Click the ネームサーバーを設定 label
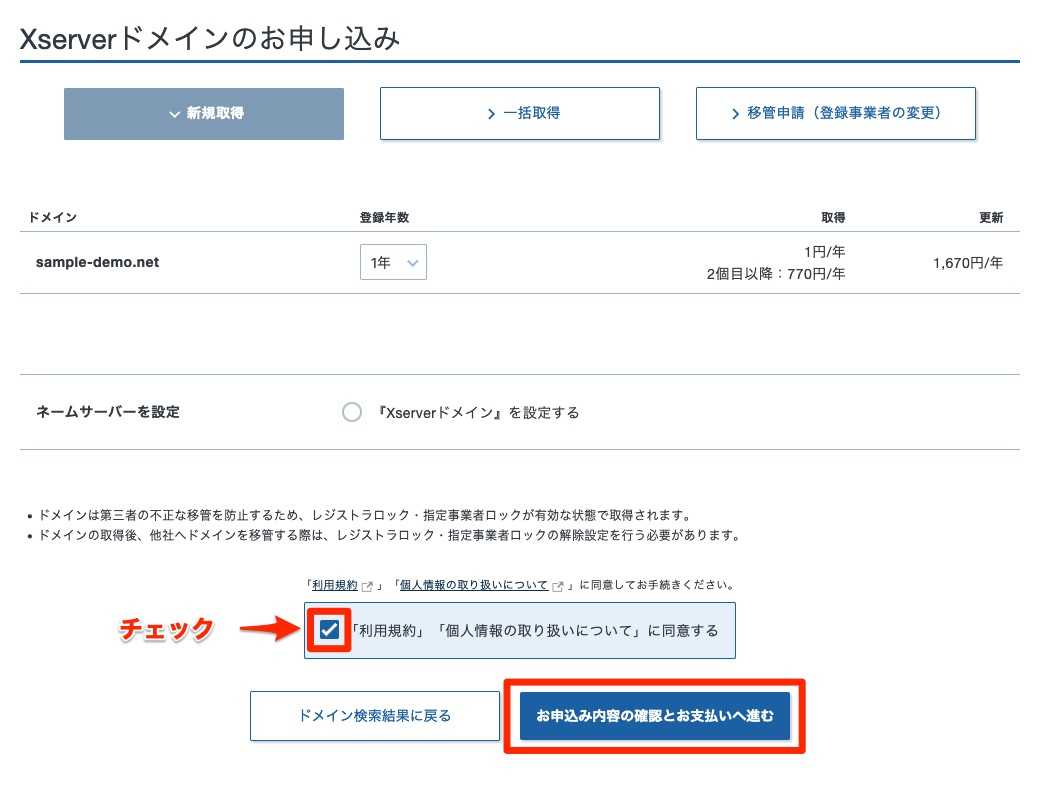Screen dimensions: 1050x788 pos(108,412)
